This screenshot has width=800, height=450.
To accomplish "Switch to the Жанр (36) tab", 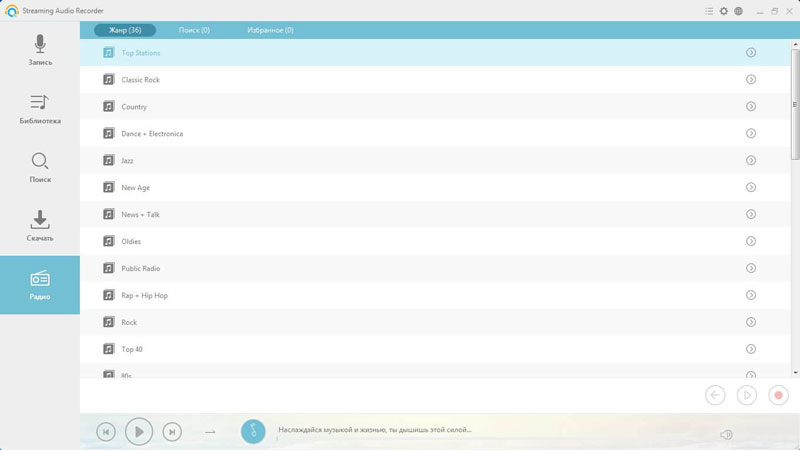I will 125,30.
